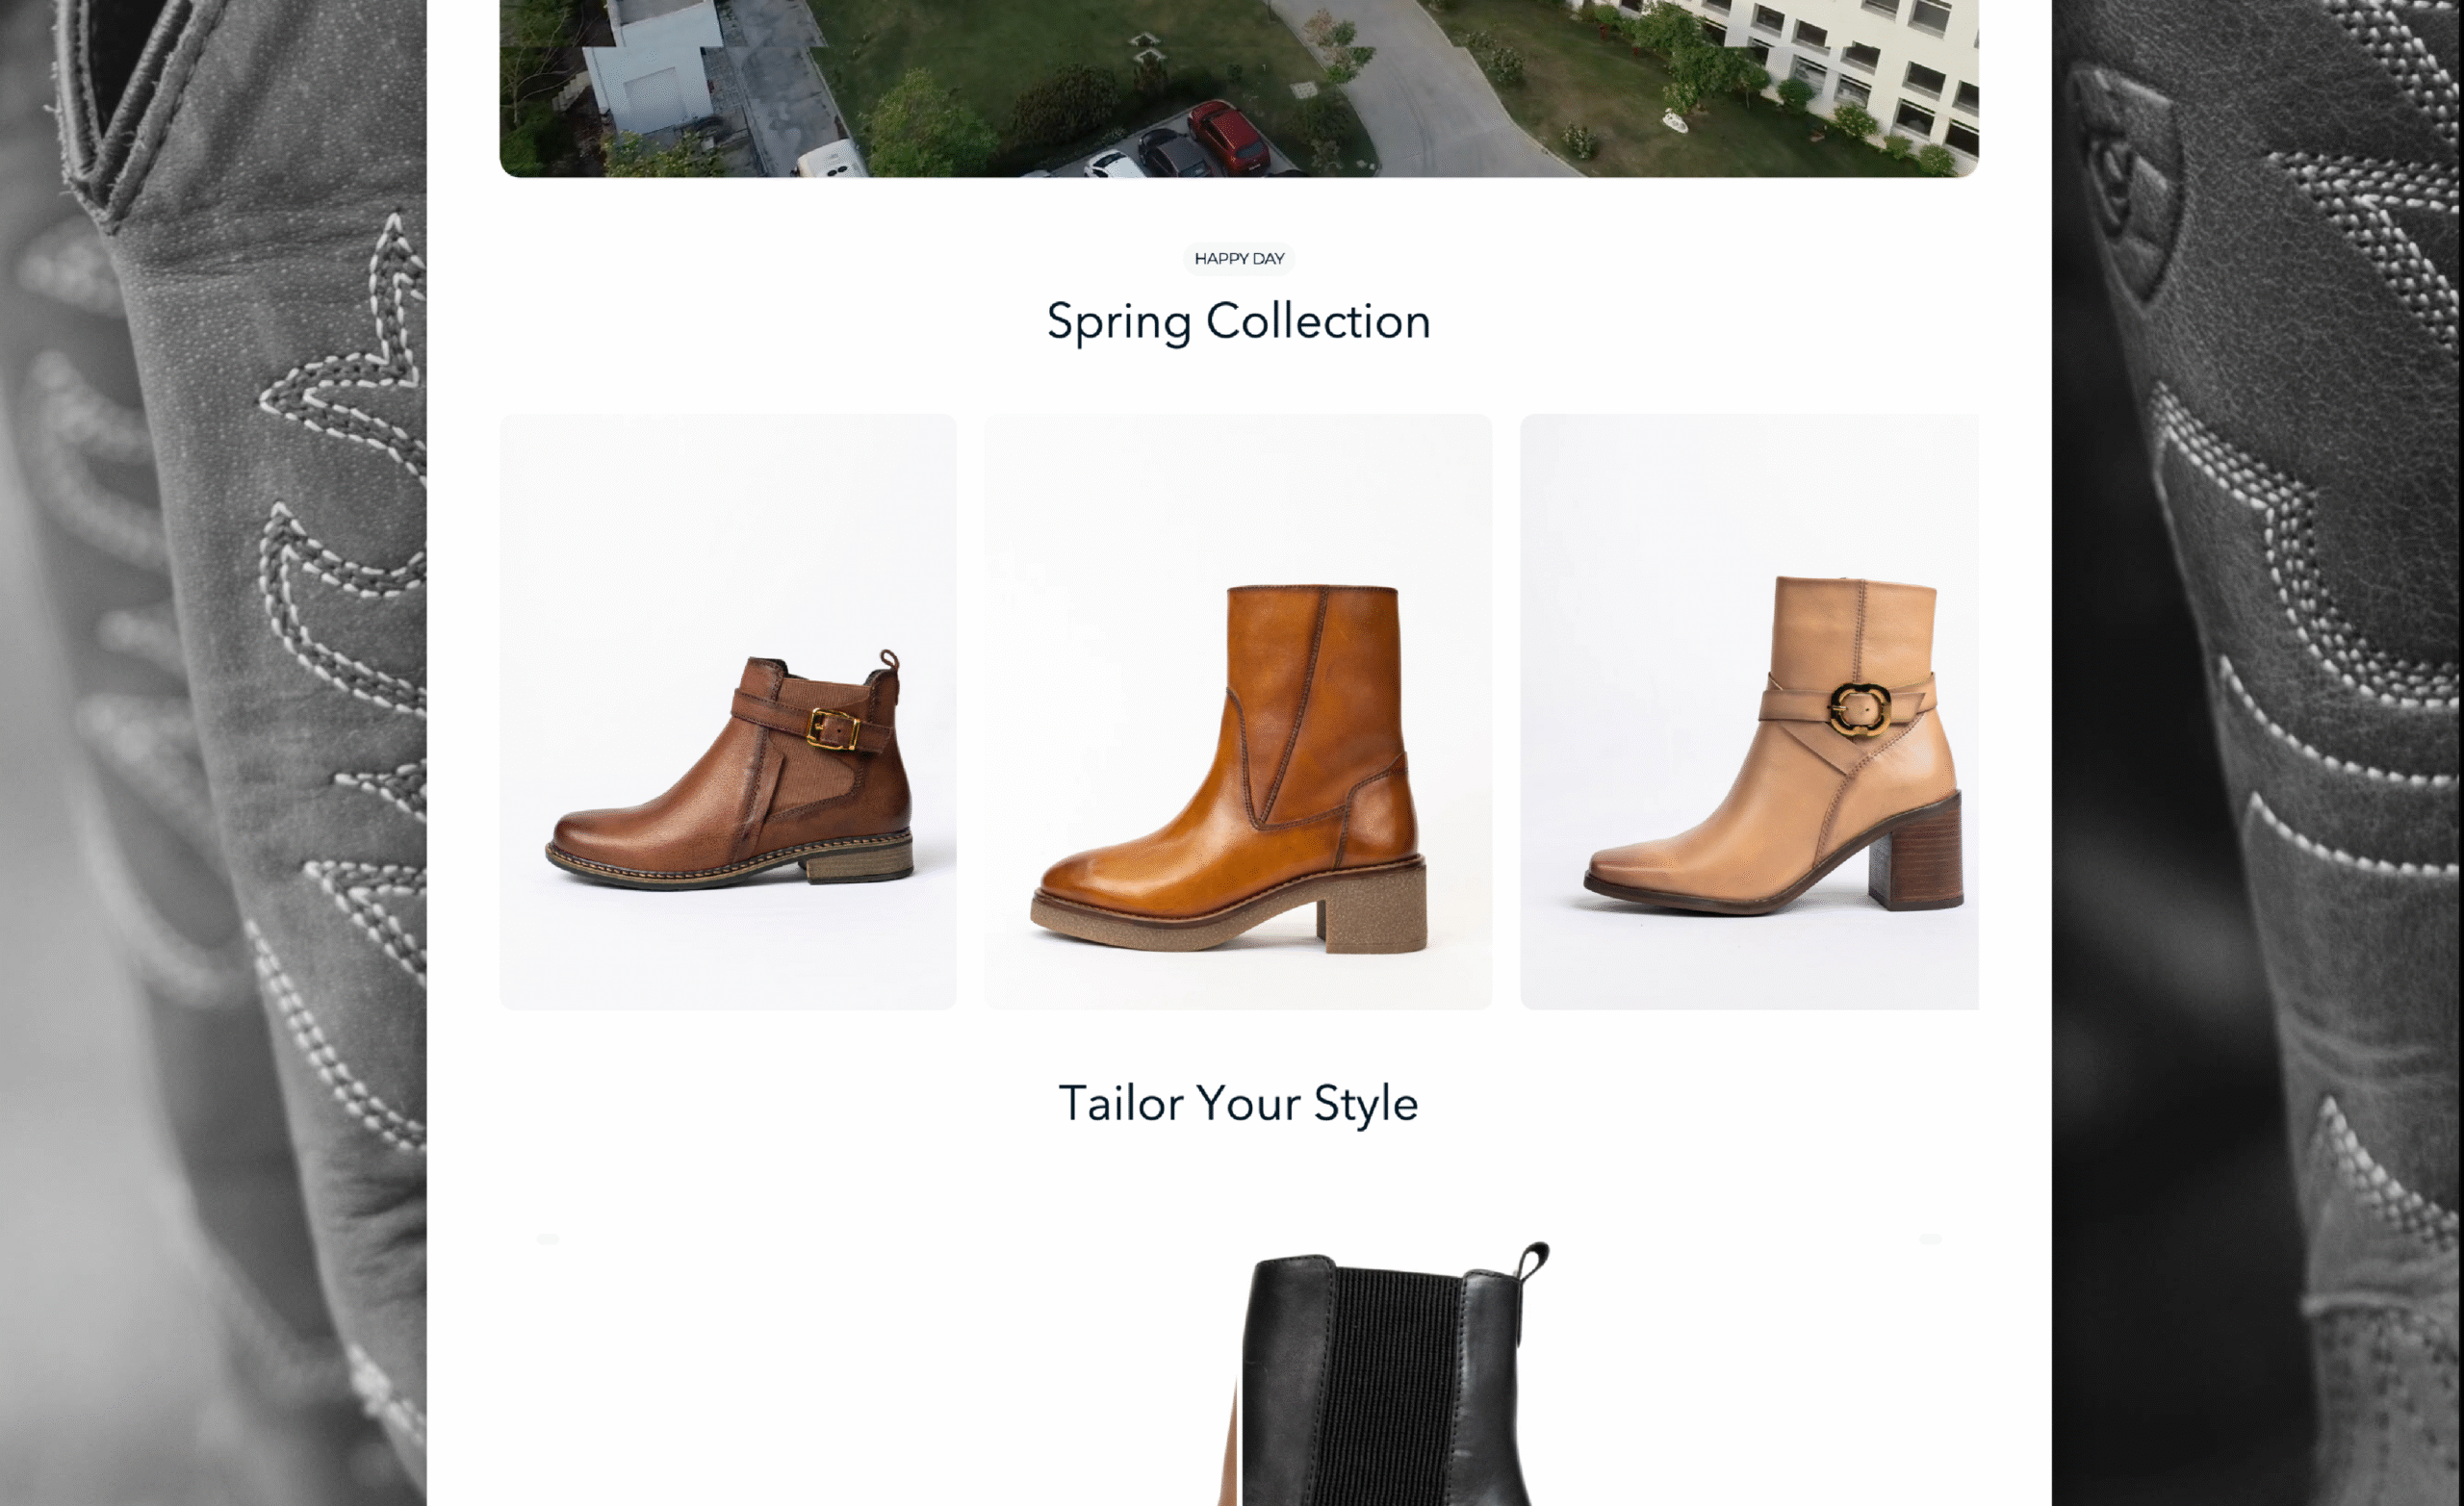The height and width of the screenshot is (1506, 2464).
Task: Click the red car in the banner
Action: [1229, 136]
